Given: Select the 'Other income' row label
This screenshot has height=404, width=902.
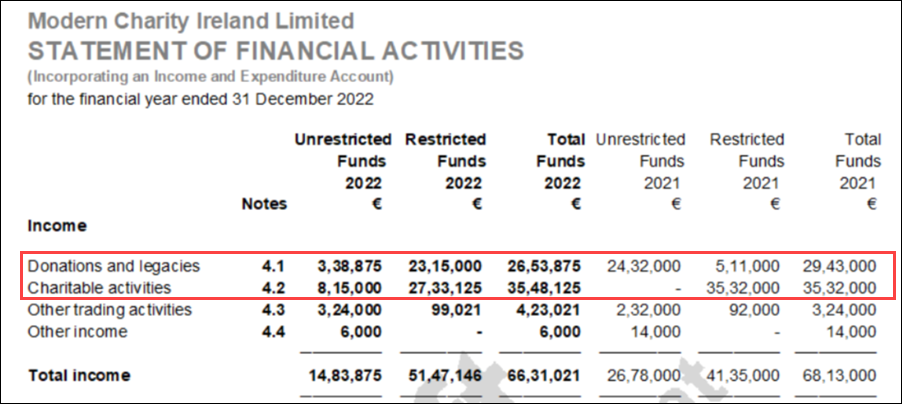Looking at the screenshot, I should coord(77,332).
